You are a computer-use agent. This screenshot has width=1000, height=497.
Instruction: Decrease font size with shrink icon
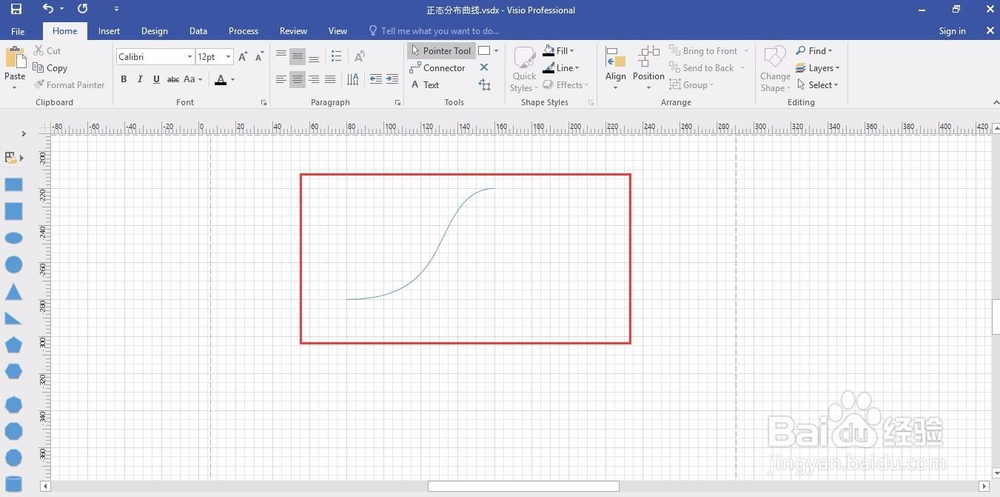pos(259,57)
